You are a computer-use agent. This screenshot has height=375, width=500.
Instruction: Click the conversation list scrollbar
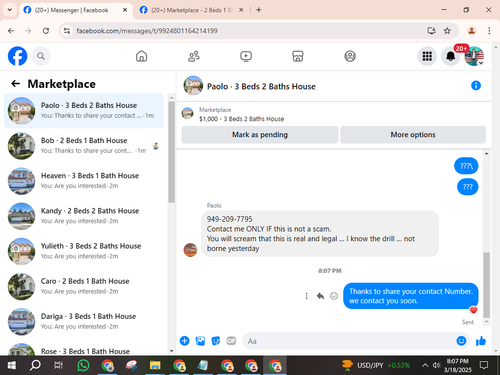click(x=171, y=152)
